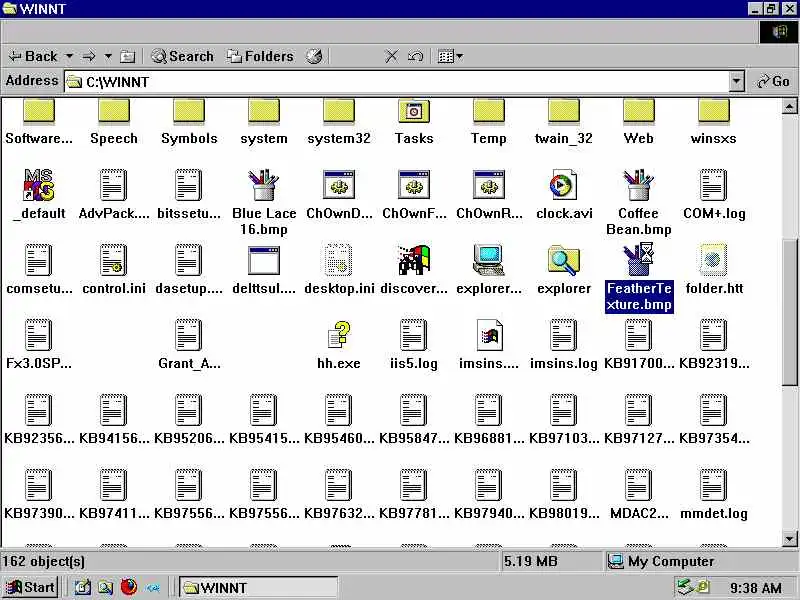Viewport: 800px width, 600px height.
Task: Open the Back history dropdown arrow
Action: coord(69,56)
